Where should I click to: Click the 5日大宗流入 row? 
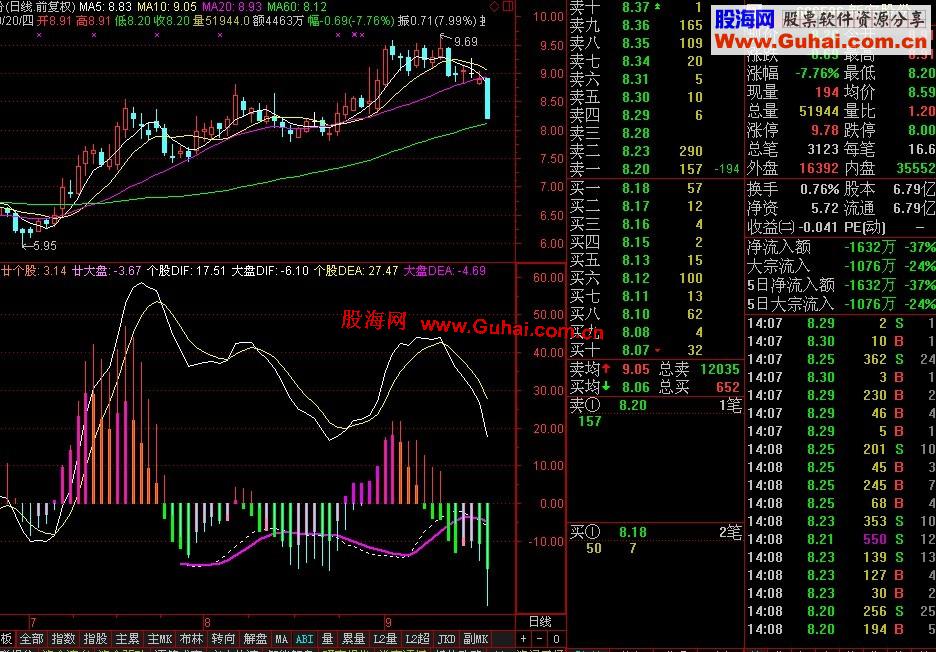pos(840,304)
